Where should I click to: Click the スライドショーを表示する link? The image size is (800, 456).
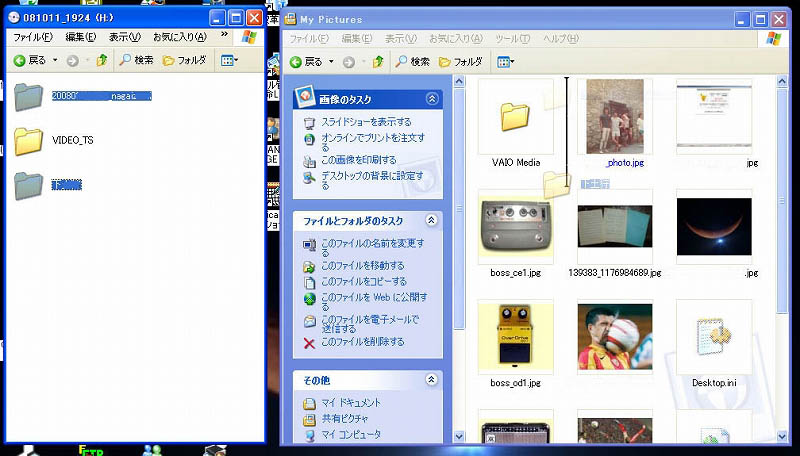click(364, 122)
